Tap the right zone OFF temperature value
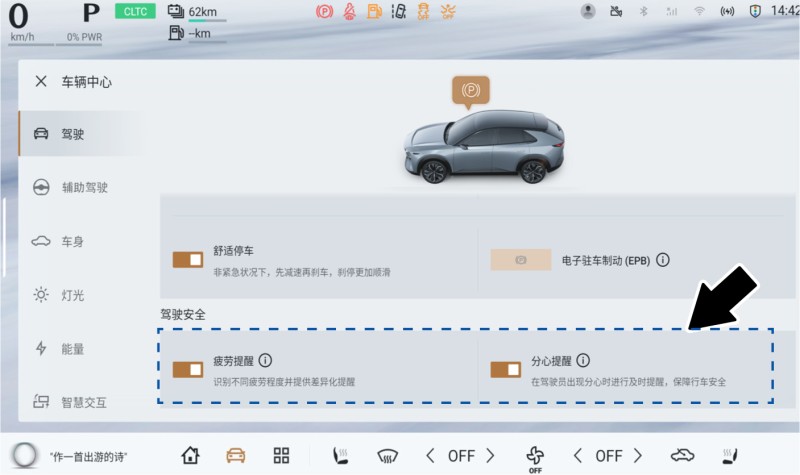The height and width of the screenshot is (475, 800). click(609, 456)
